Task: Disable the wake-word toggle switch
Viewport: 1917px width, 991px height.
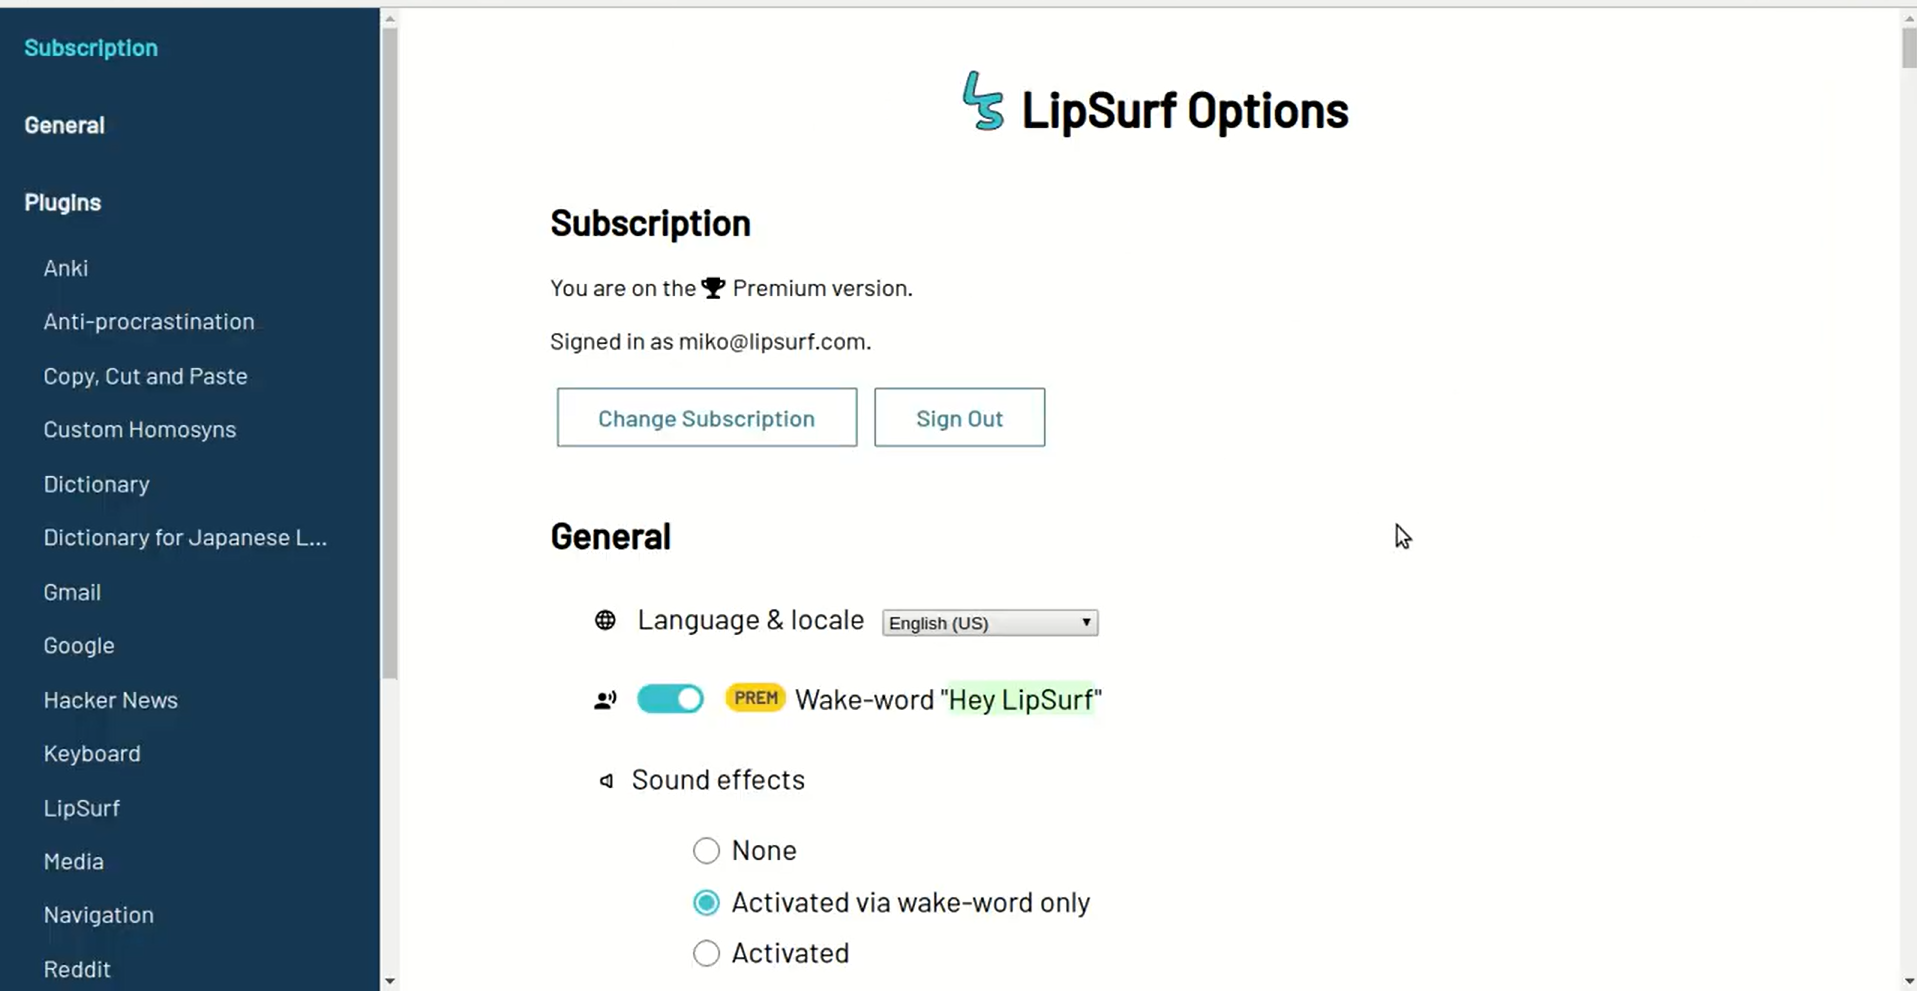Action: (670, 698)
